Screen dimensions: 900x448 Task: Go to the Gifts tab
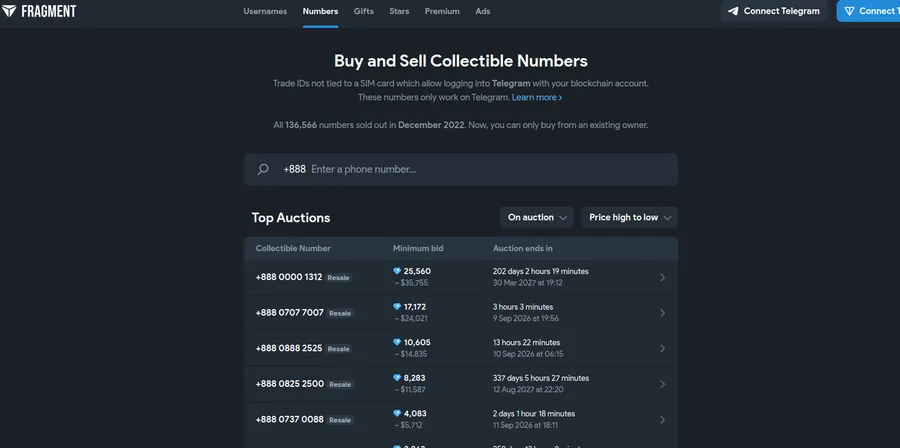(364, 11)
